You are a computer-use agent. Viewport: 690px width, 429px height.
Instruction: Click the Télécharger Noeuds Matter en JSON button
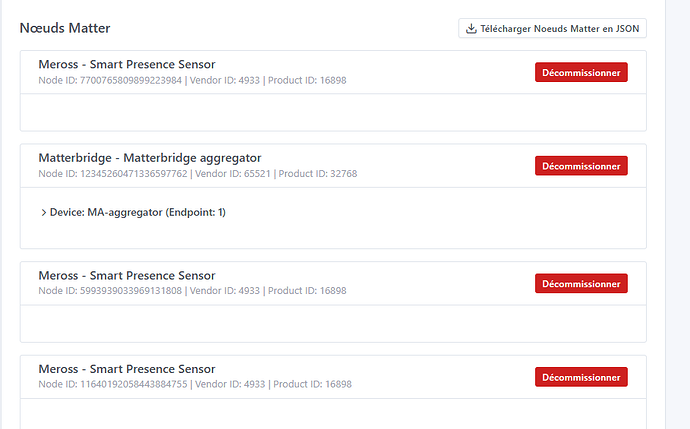coord(552,28)
